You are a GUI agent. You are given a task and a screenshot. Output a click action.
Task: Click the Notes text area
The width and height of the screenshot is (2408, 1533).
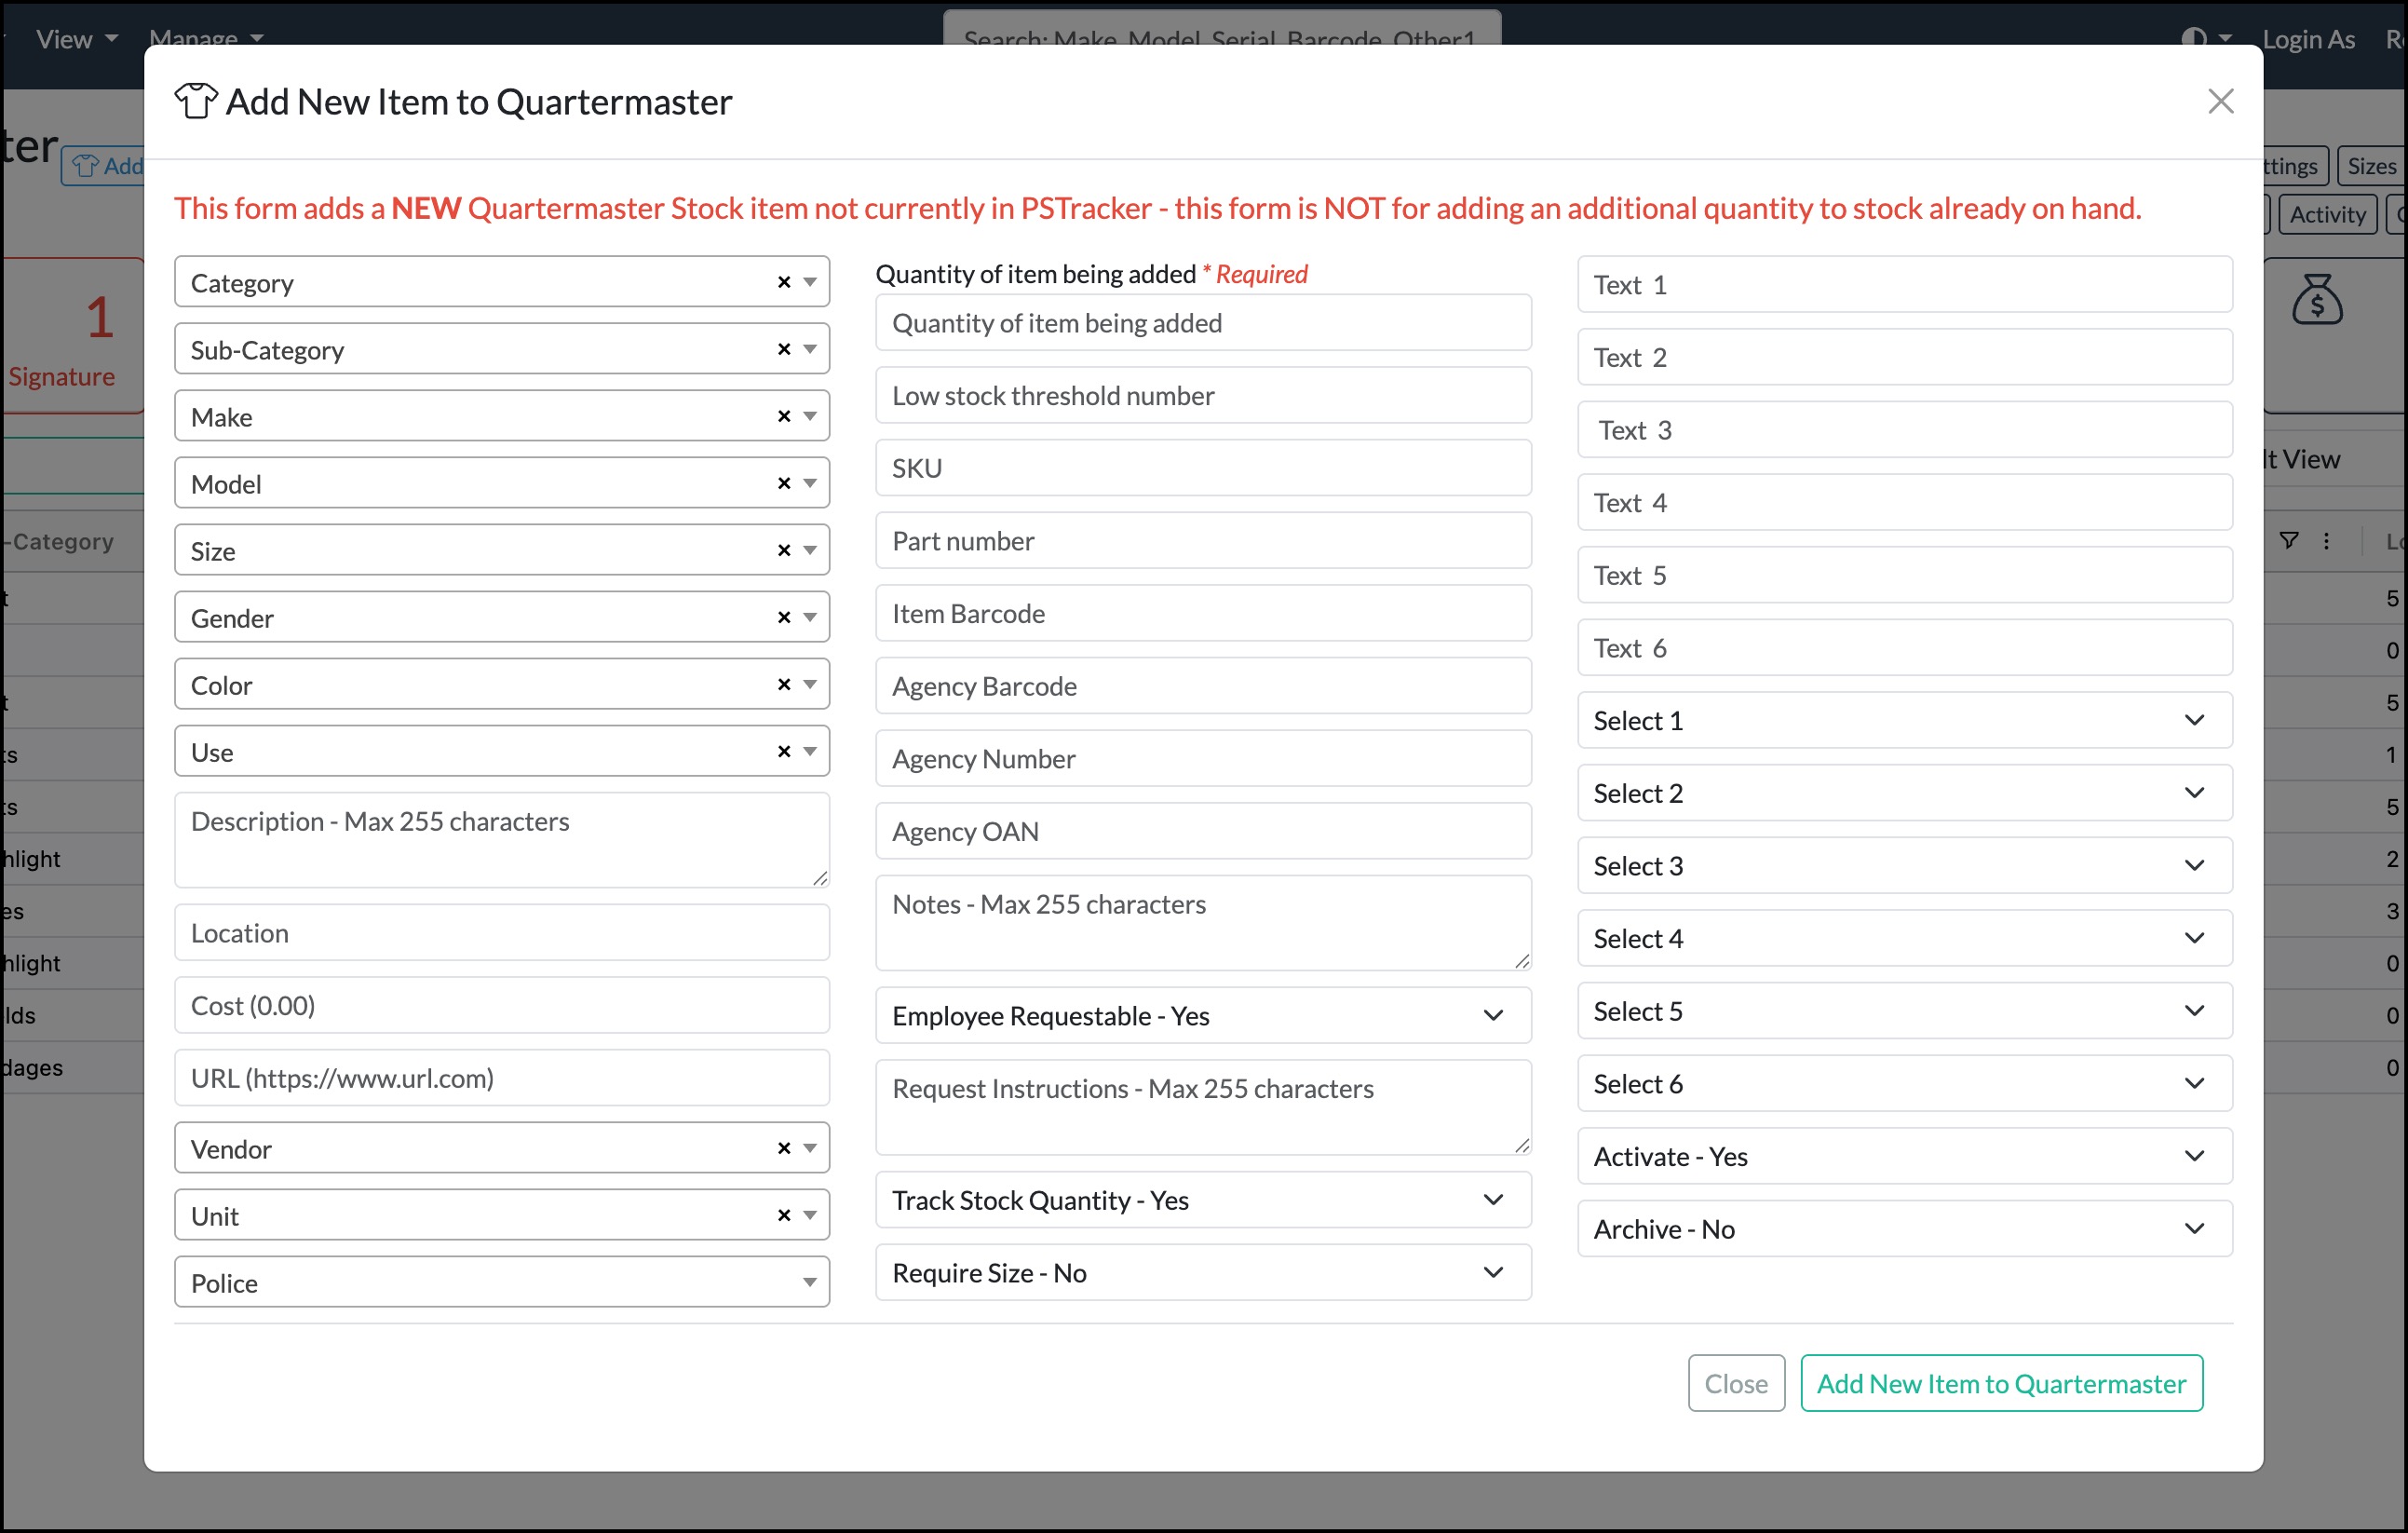[1203, 923]
